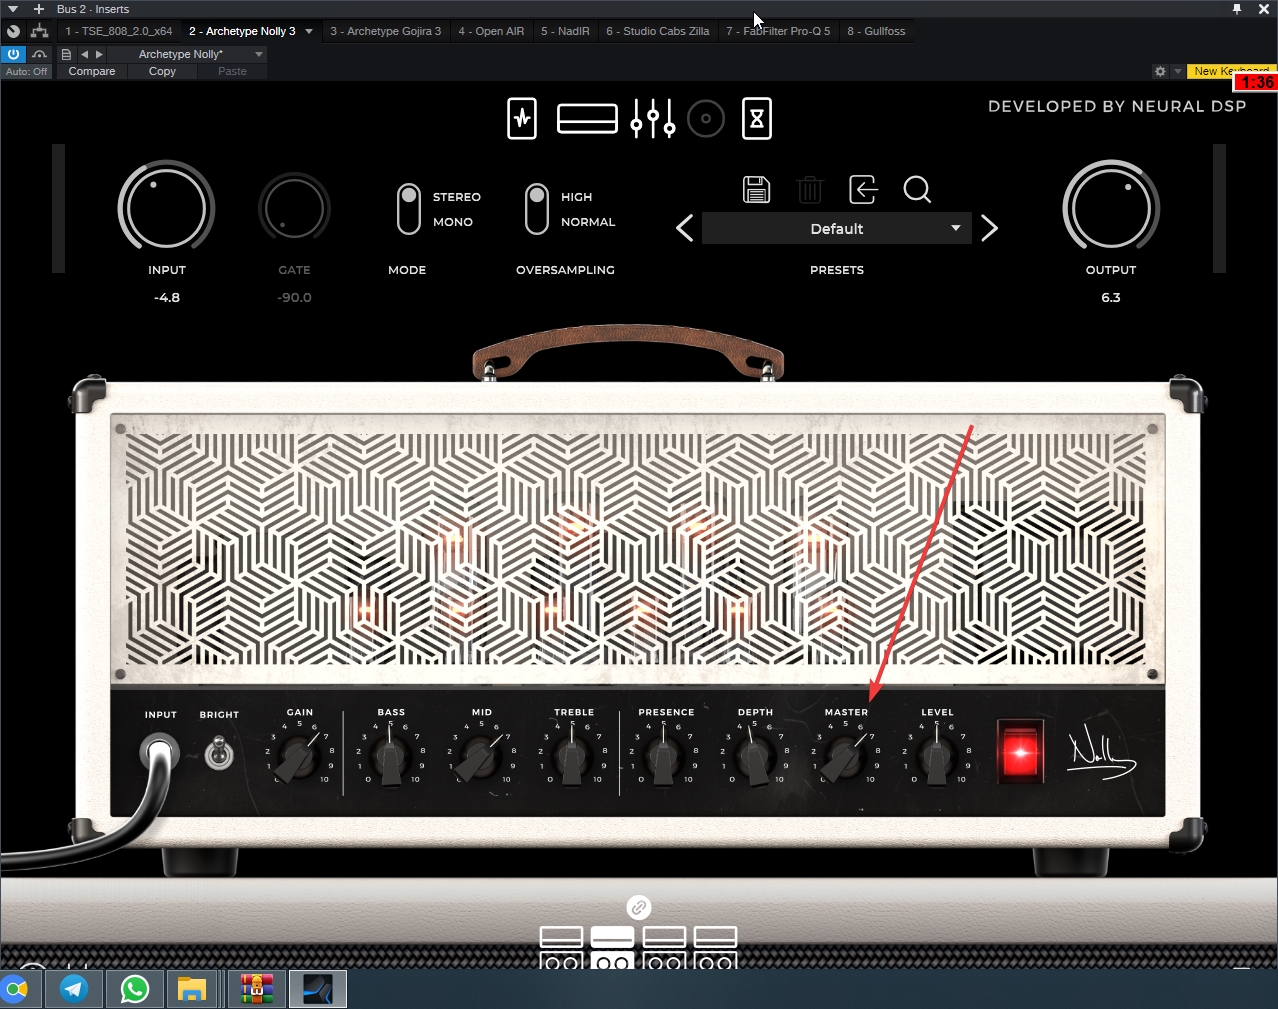Open the pre-effects pedals section
This screenshot has height=1009, width=1278.
(522, 118)
